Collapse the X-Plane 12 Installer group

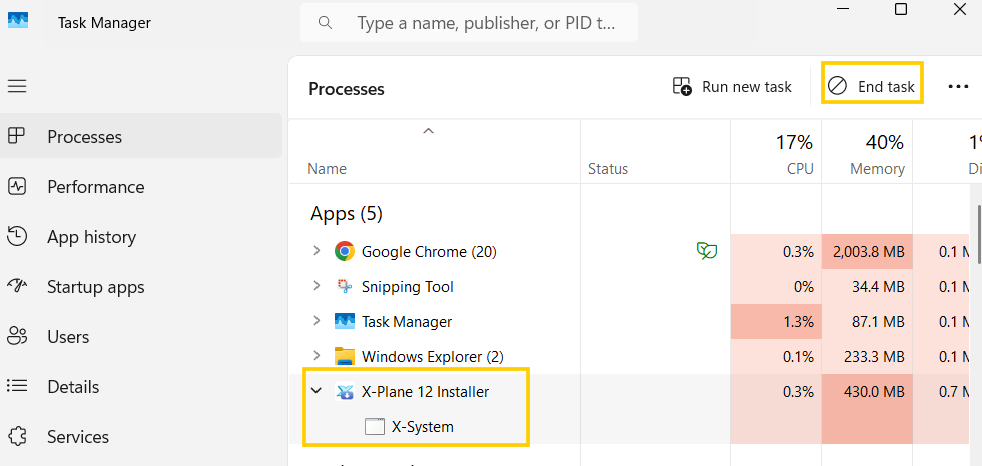pyautogui.click(x=316, y=391)
